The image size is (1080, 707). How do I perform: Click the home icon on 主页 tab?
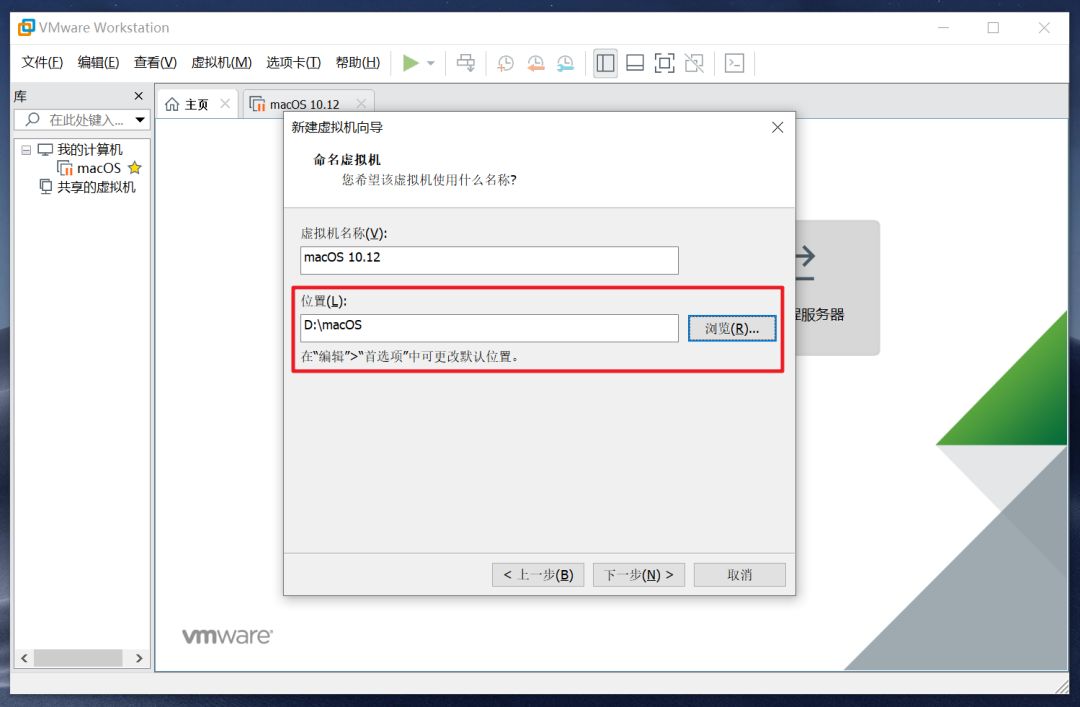172,104
